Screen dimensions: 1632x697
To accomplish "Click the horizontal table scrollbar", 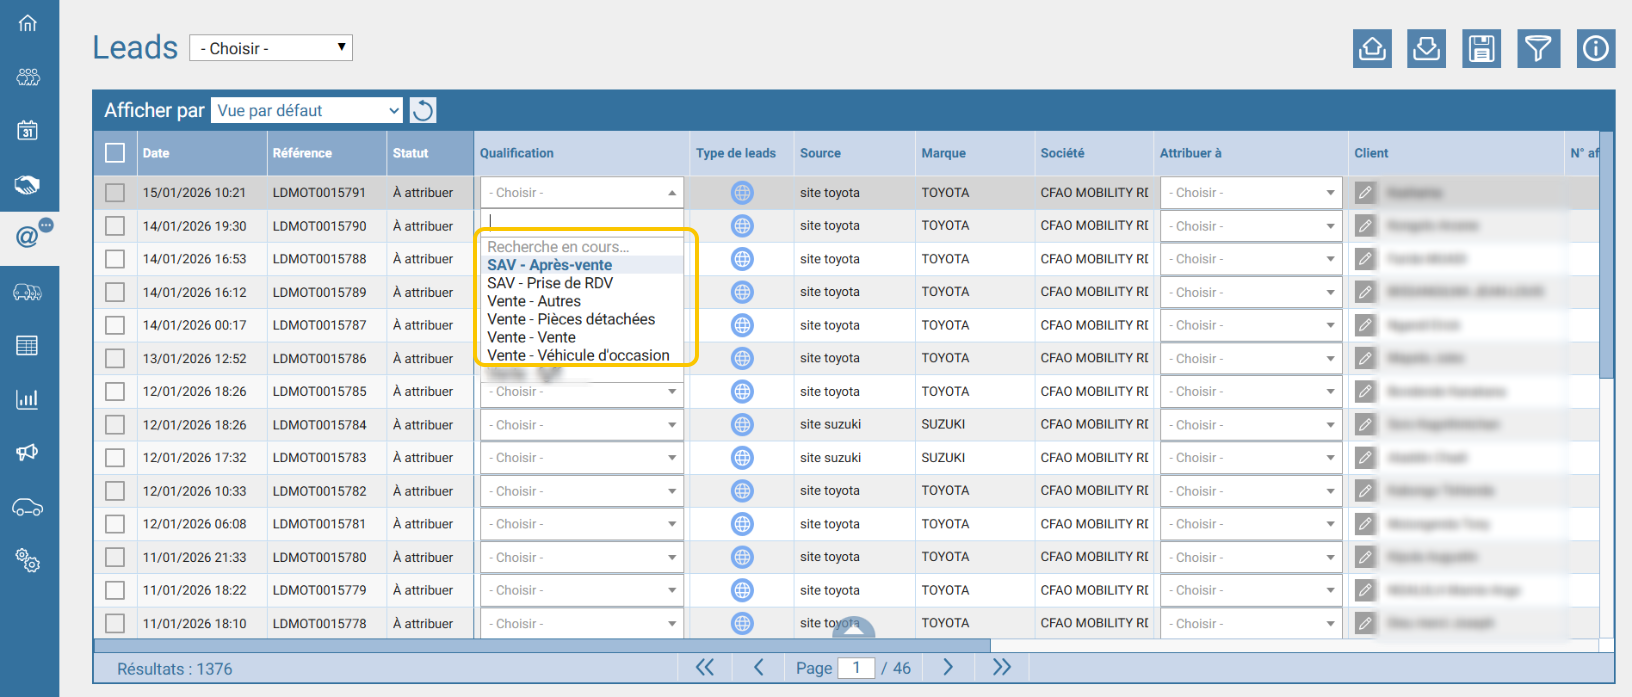I will [542, 645].
